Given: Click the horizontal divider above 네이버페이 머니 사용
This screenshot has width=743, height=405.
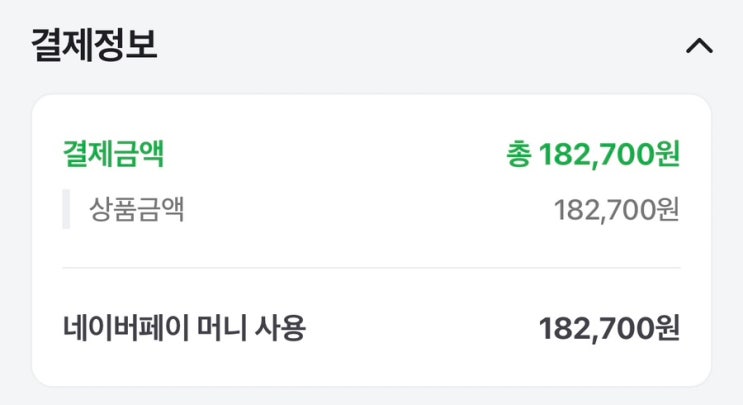Looking at the screenshot, I should (x=371, y=268).
